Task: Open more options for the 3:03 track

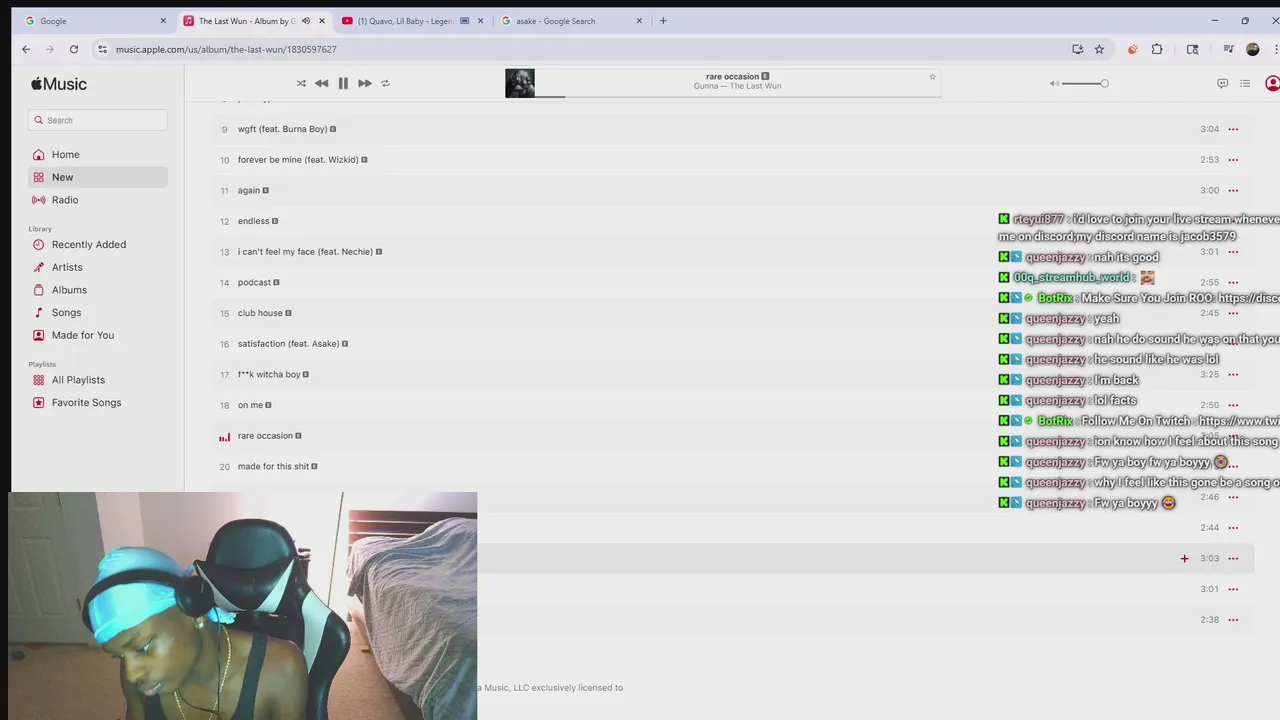Action: pos(1233,558)
